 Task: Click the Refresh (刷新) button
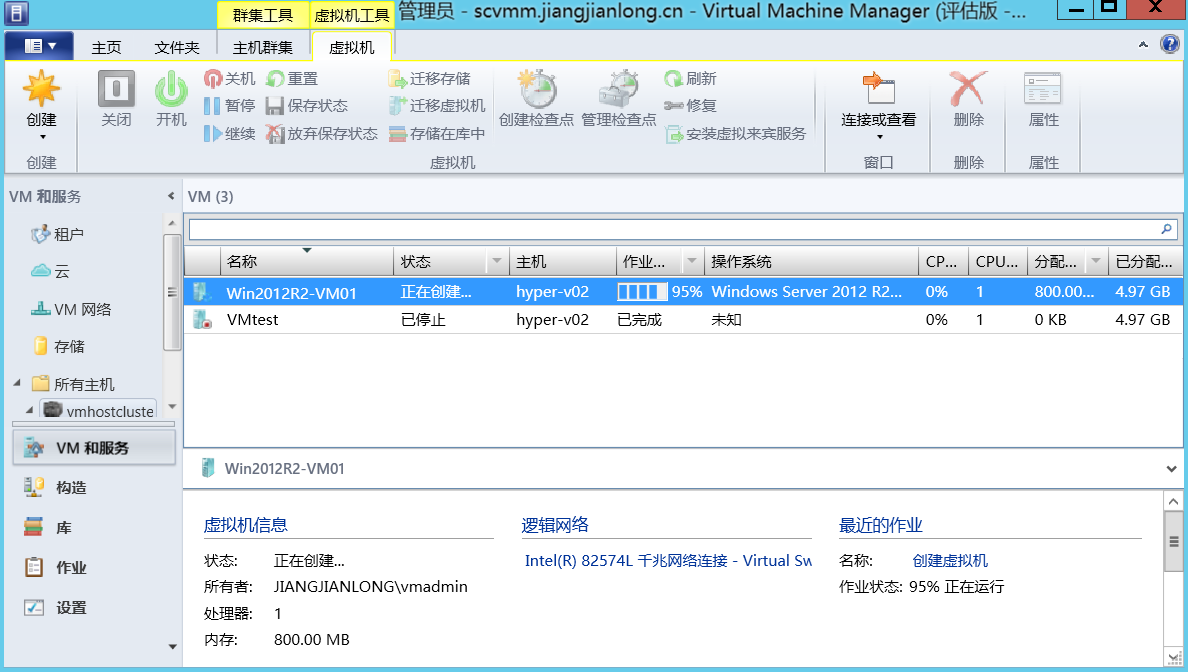click(690, 78)
